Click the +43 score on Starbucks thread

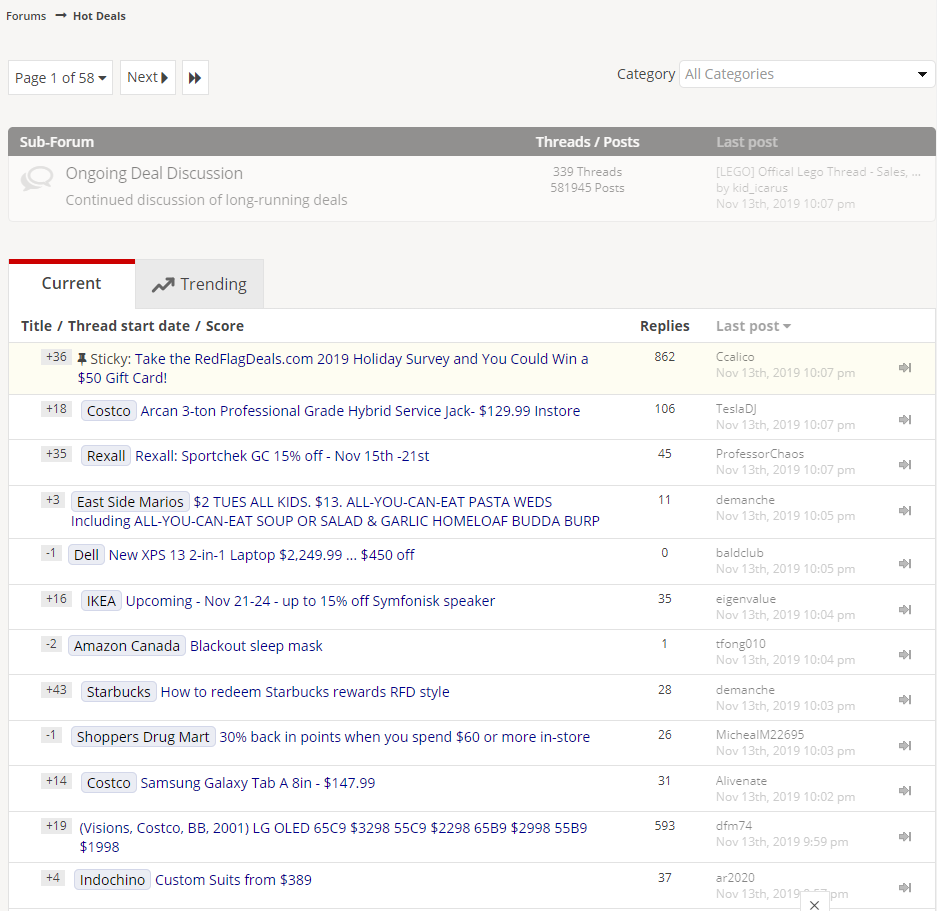[56, 690]
